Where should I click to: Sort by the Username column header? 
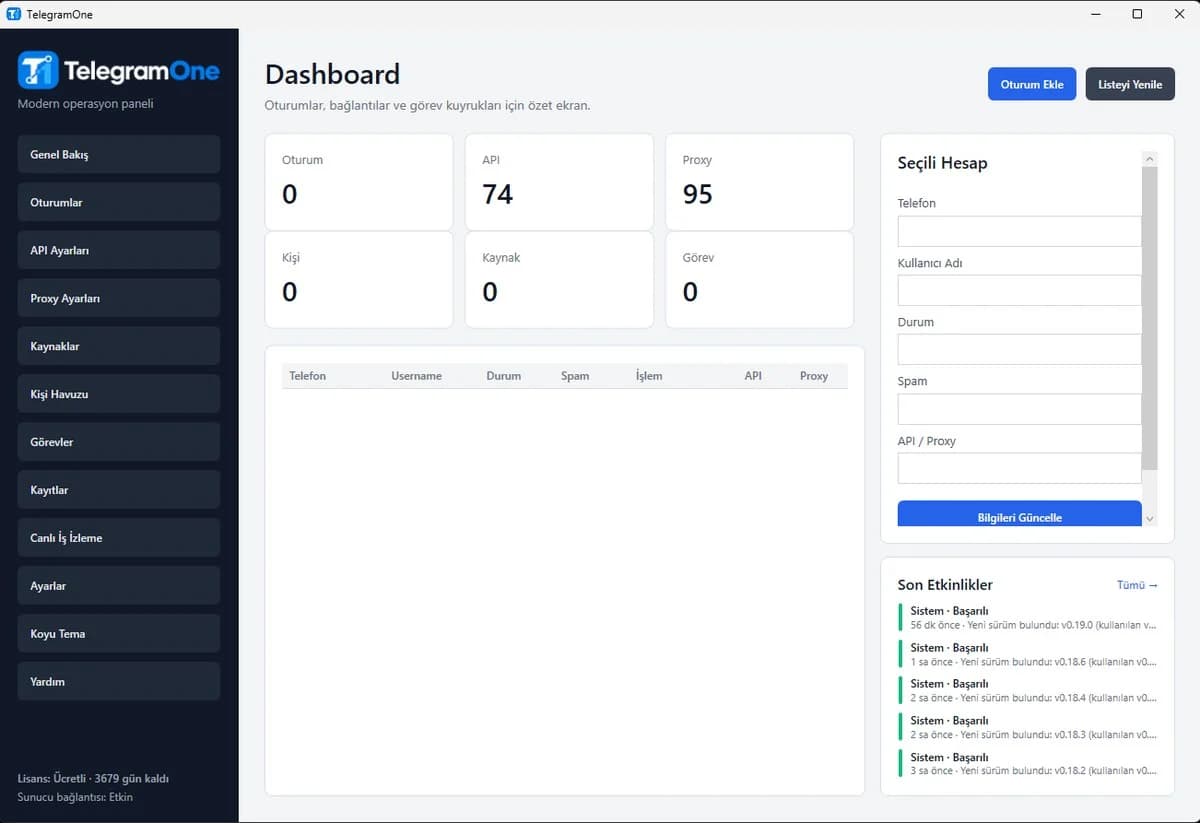[x=416, y=376]
